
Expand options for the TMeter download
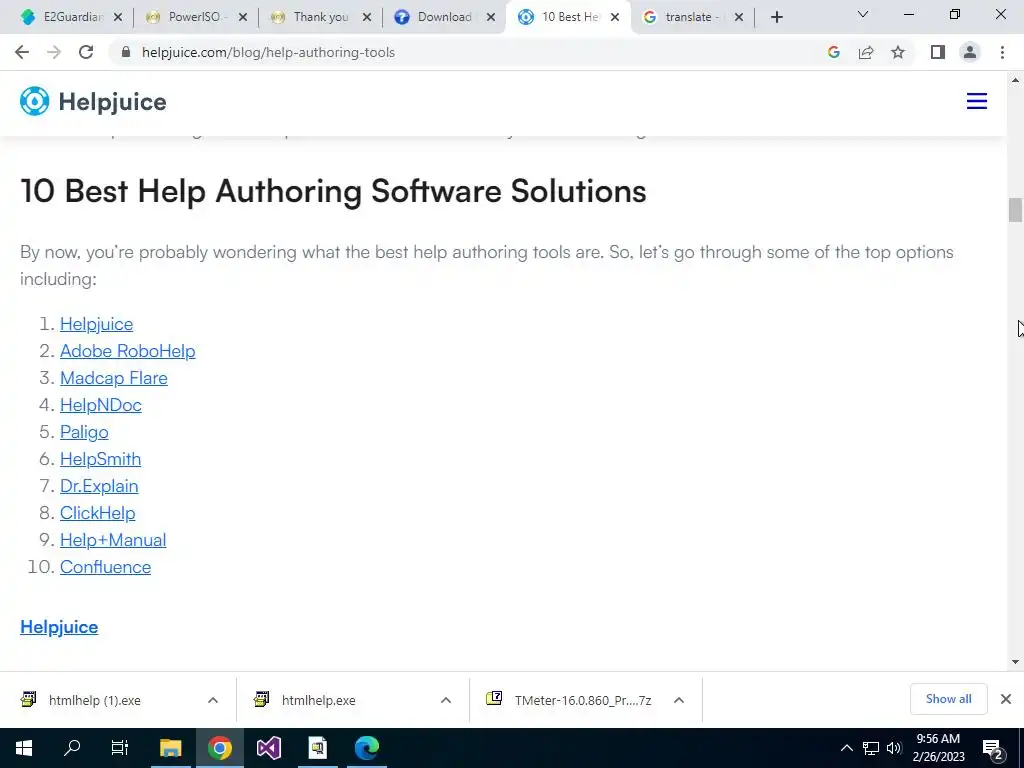[x=679, y=700]
